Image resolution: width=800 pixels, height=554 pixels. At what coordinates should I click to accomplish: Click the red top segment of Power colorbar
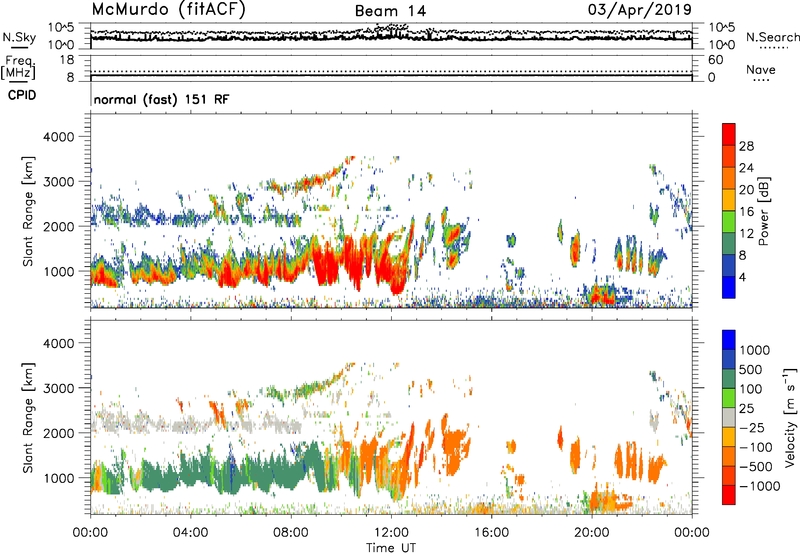(x=729, y=134)
